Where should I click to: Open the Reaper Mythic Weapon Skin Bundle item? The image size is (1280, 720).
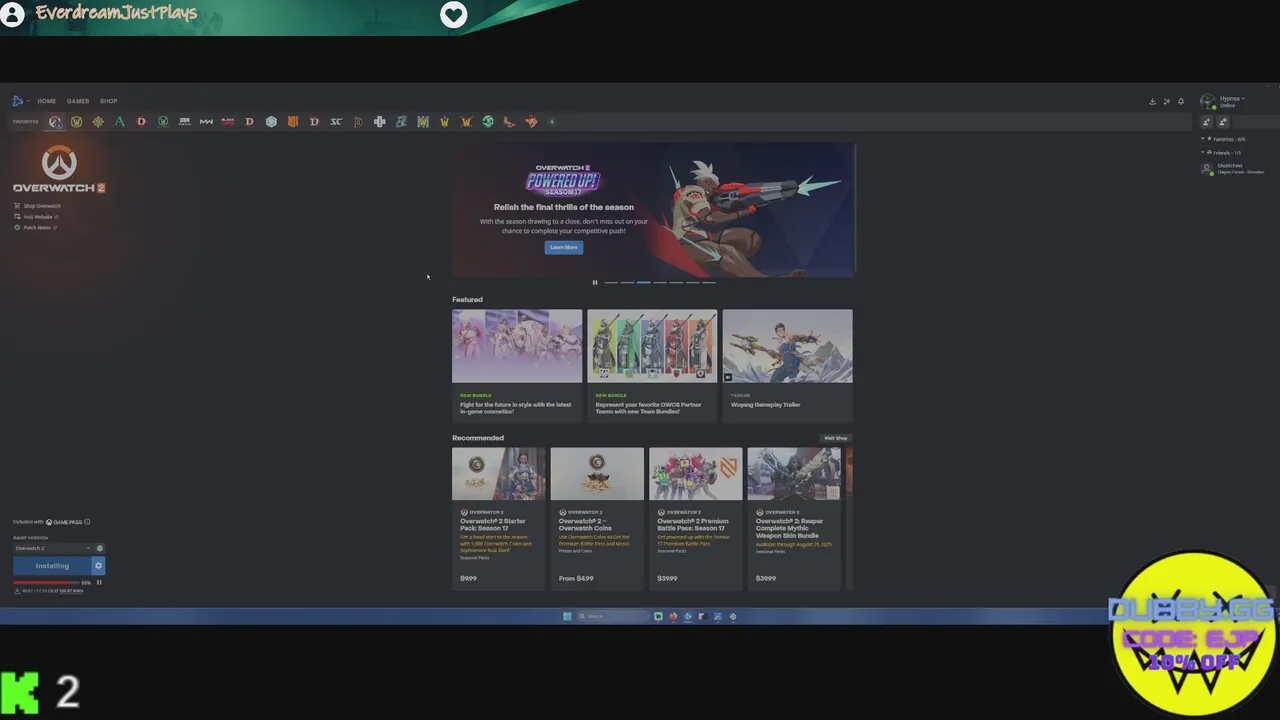click(794, 518)
